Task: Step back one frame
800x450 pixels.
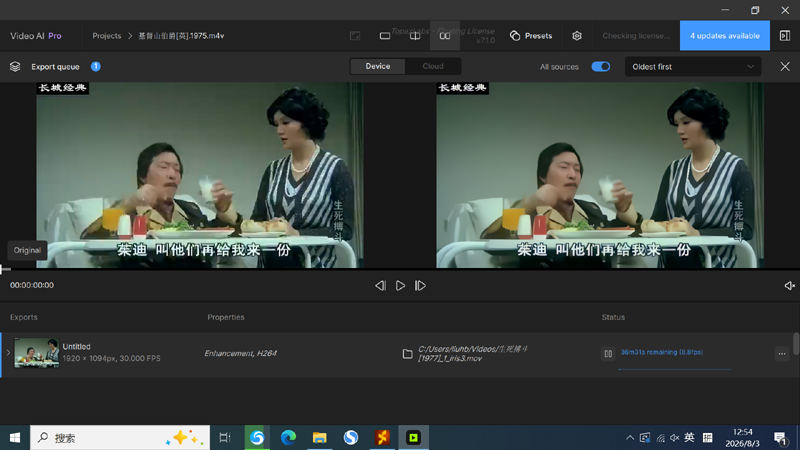Action: (x=380, y=286)
